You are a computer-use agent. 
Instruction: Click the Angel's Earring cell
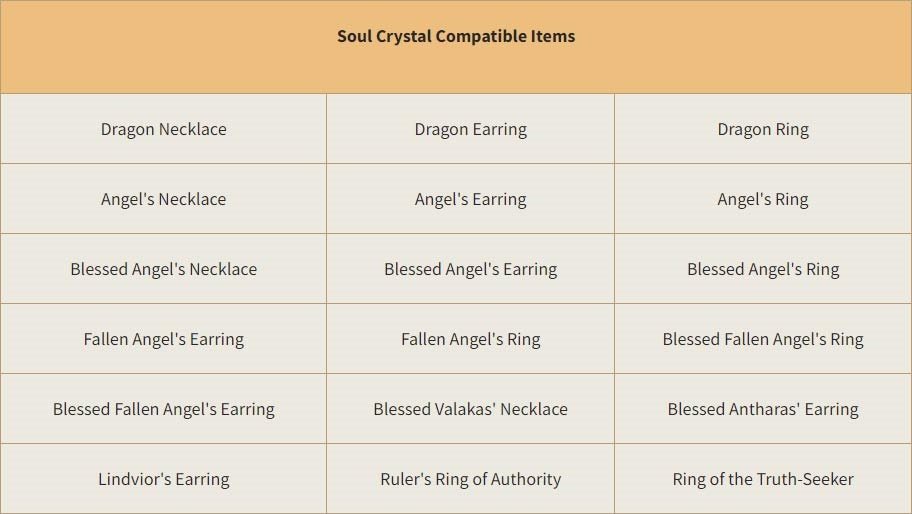click(471, 199)
